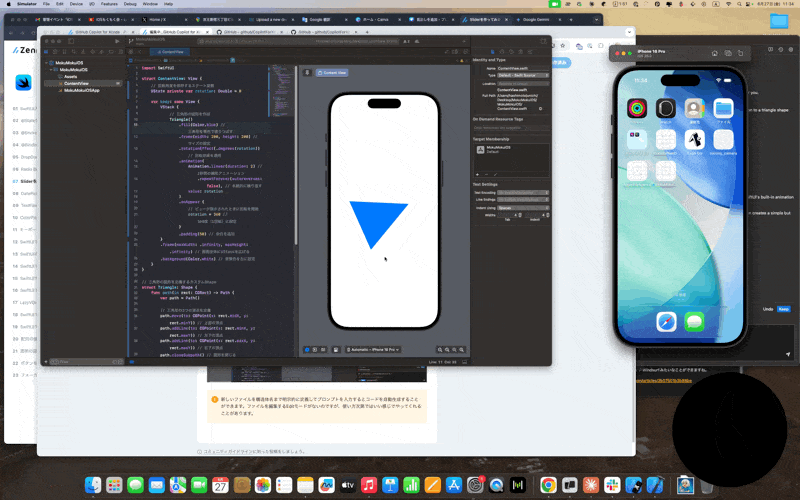
Task: Toggle Xcode inspectors panel at top right
Action: coord(544,41)
